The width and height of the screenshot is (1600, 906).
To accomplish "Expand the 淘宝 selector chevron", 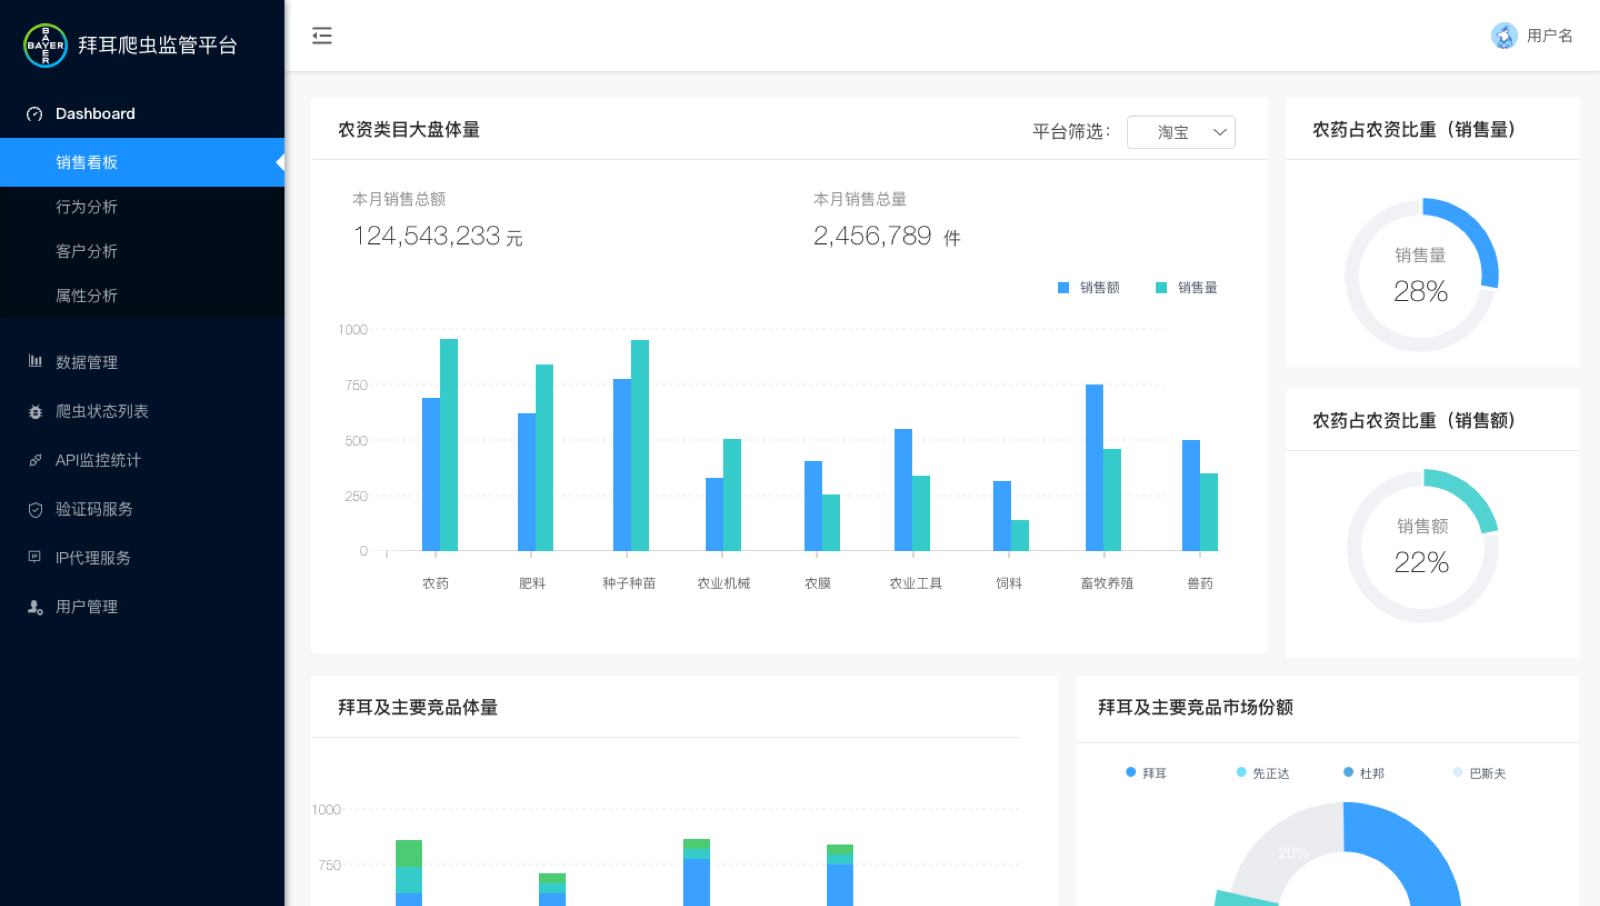I will (1218, 131).
